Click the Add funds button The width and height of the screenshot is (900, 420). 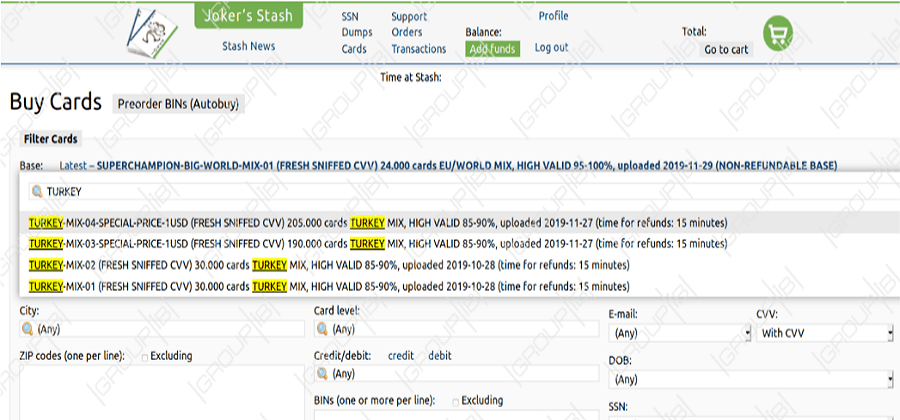pos(492,49)
